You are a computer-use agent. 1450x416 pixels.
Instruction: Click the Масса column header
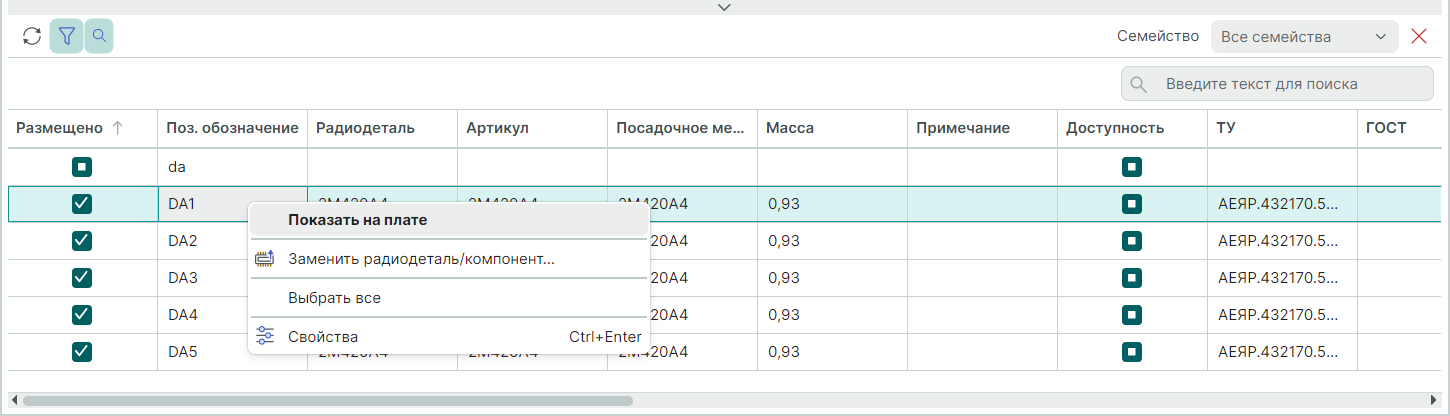(790, 128)
